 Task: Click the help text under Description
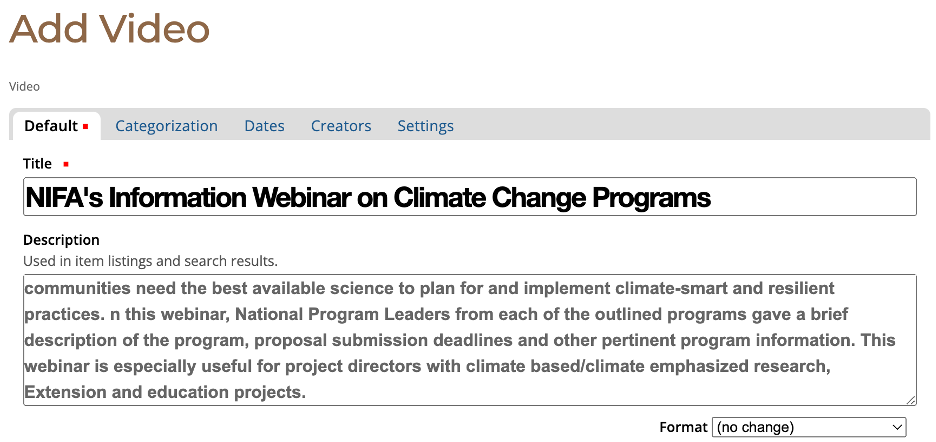coord(150,261)
